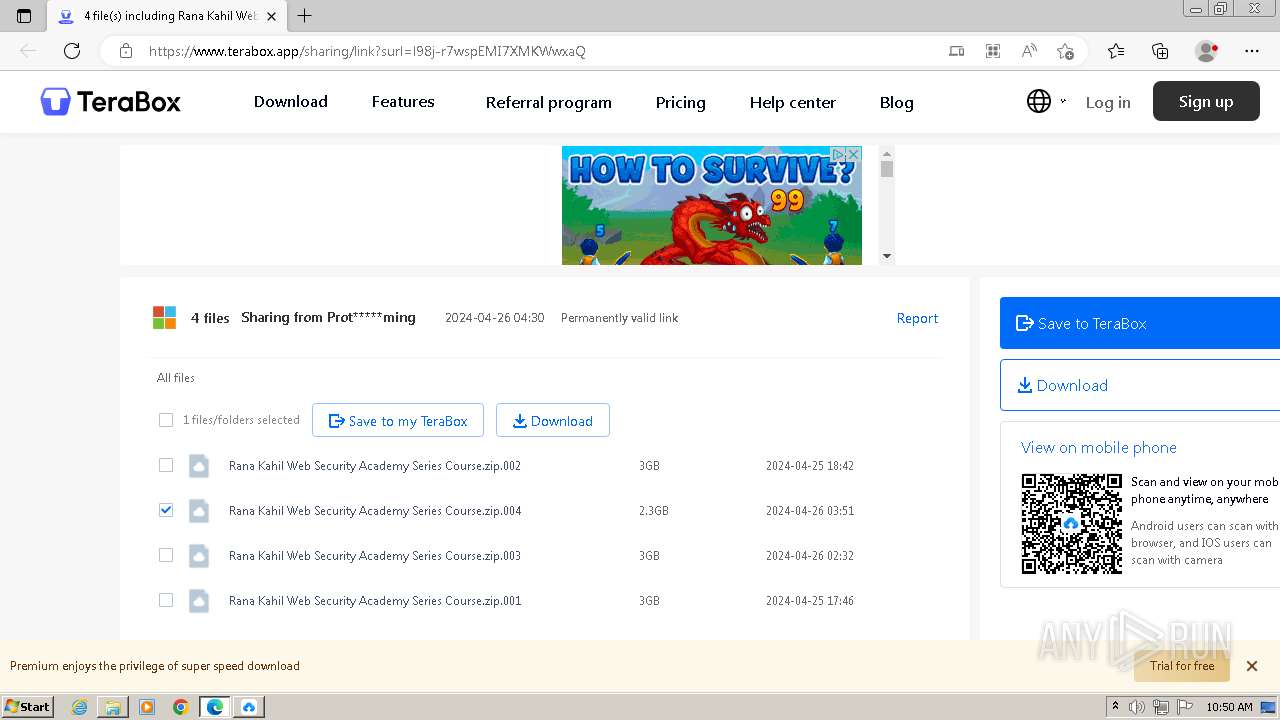
Task: Click the file icon of zip.002
Action: [199, 466]
